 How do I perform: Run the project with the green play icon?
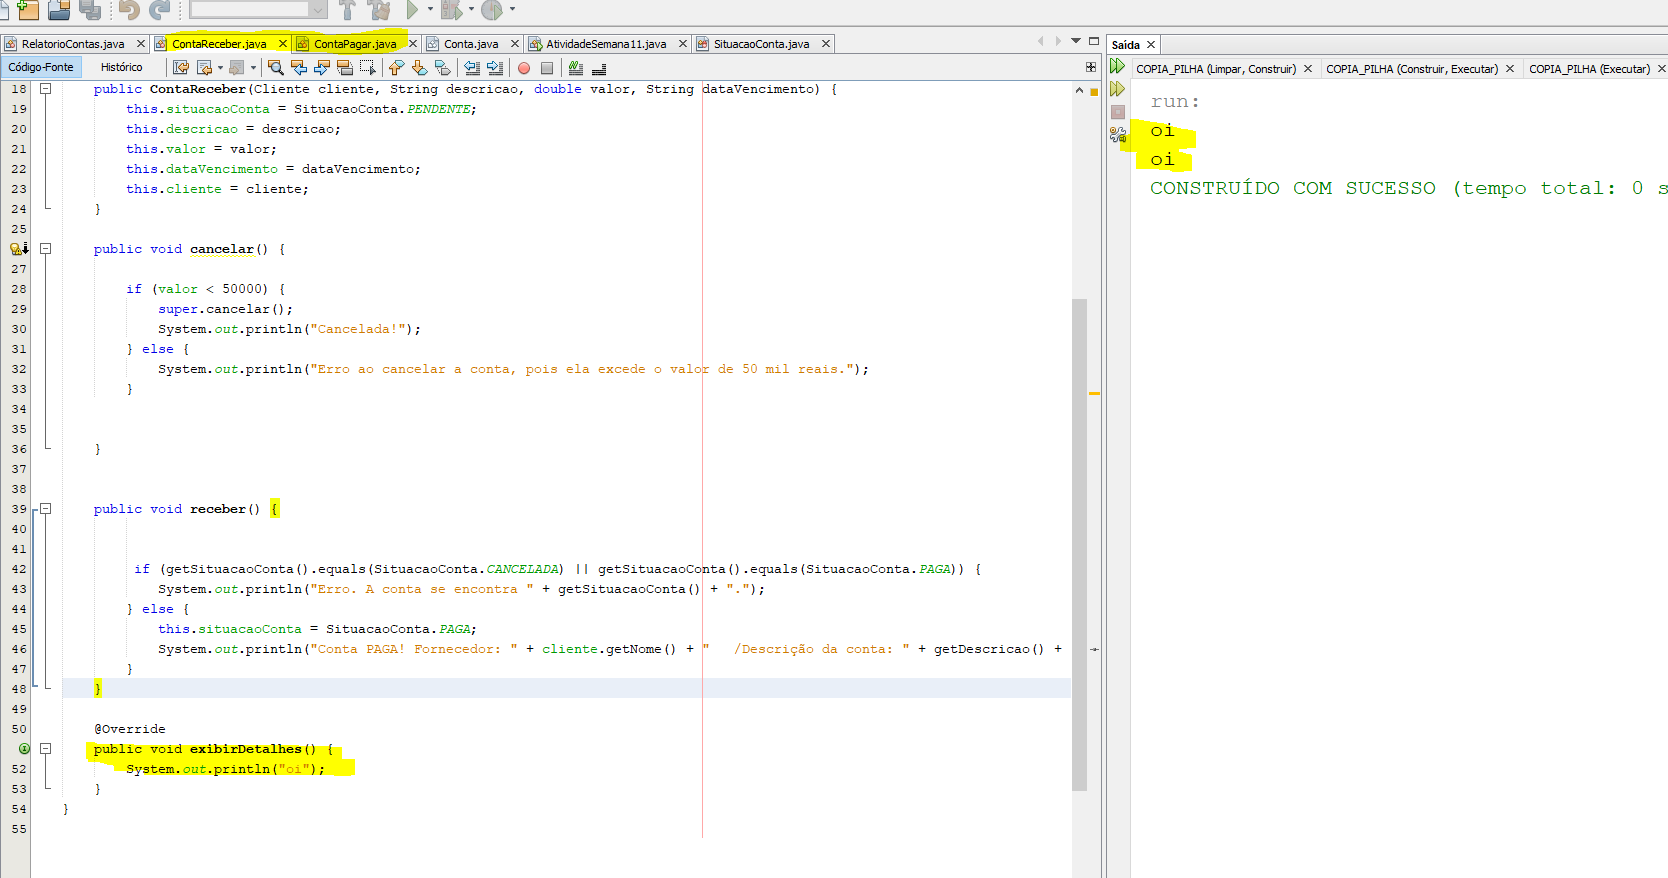[x=412, y=9]
